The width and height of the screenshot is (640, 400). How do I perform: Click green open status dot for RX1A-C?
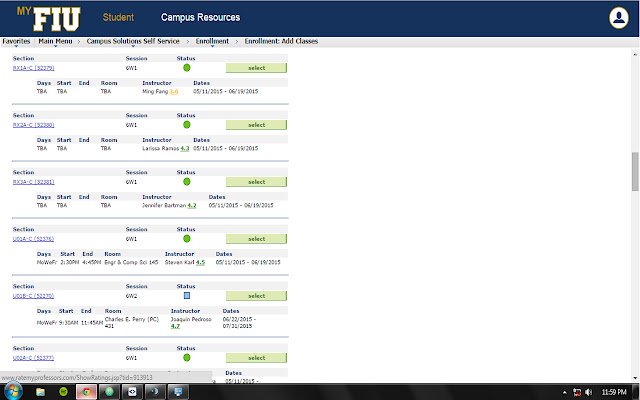click(187, 68)
